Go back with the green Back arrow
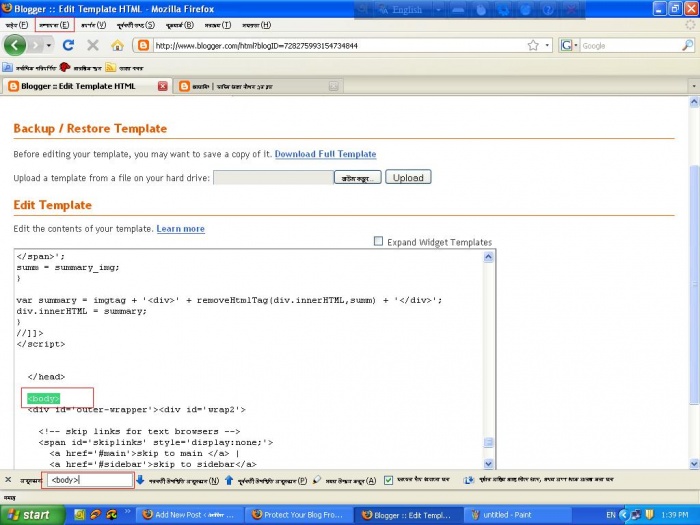Image resolution: width=700 pixels, height=525 pixels. click(x=15, y=45)
